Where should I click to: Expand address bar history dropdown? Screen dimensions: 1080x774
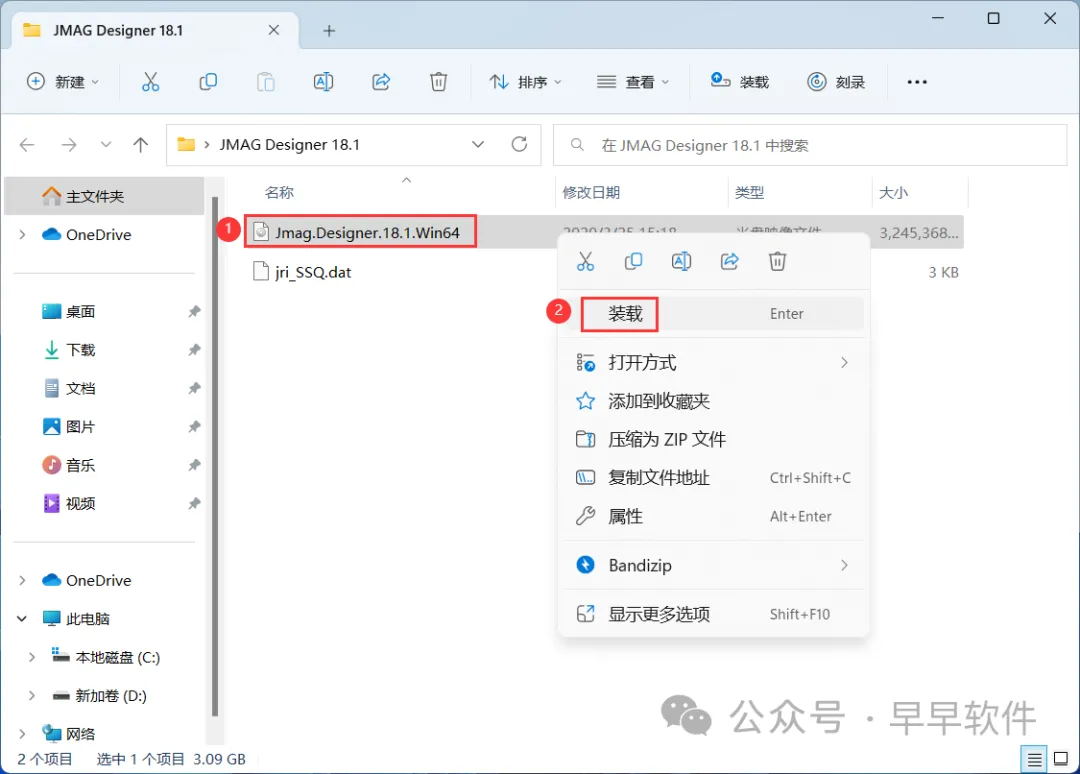click(x=477, y=144)
